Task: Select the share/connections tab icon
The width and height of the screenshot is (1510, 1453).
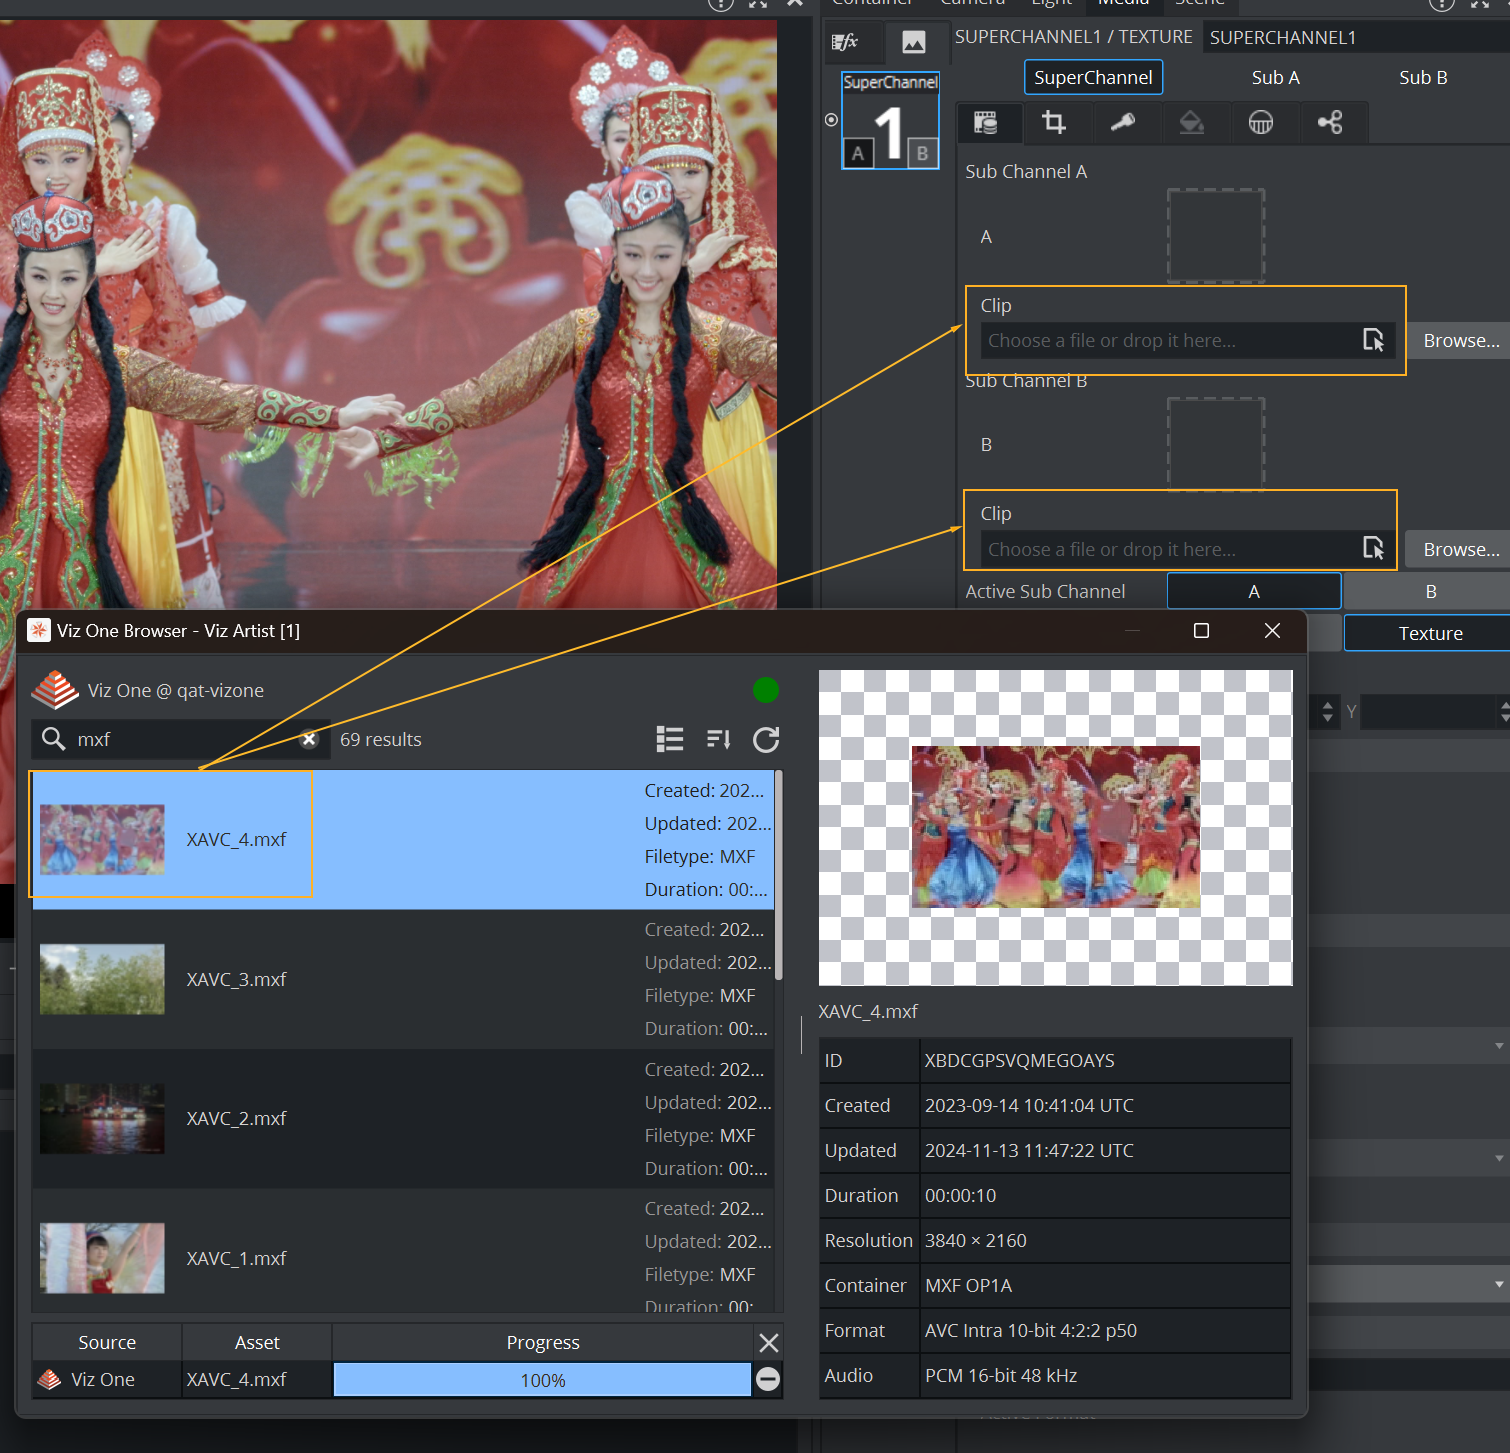Action: click(x=1330, y=123)
